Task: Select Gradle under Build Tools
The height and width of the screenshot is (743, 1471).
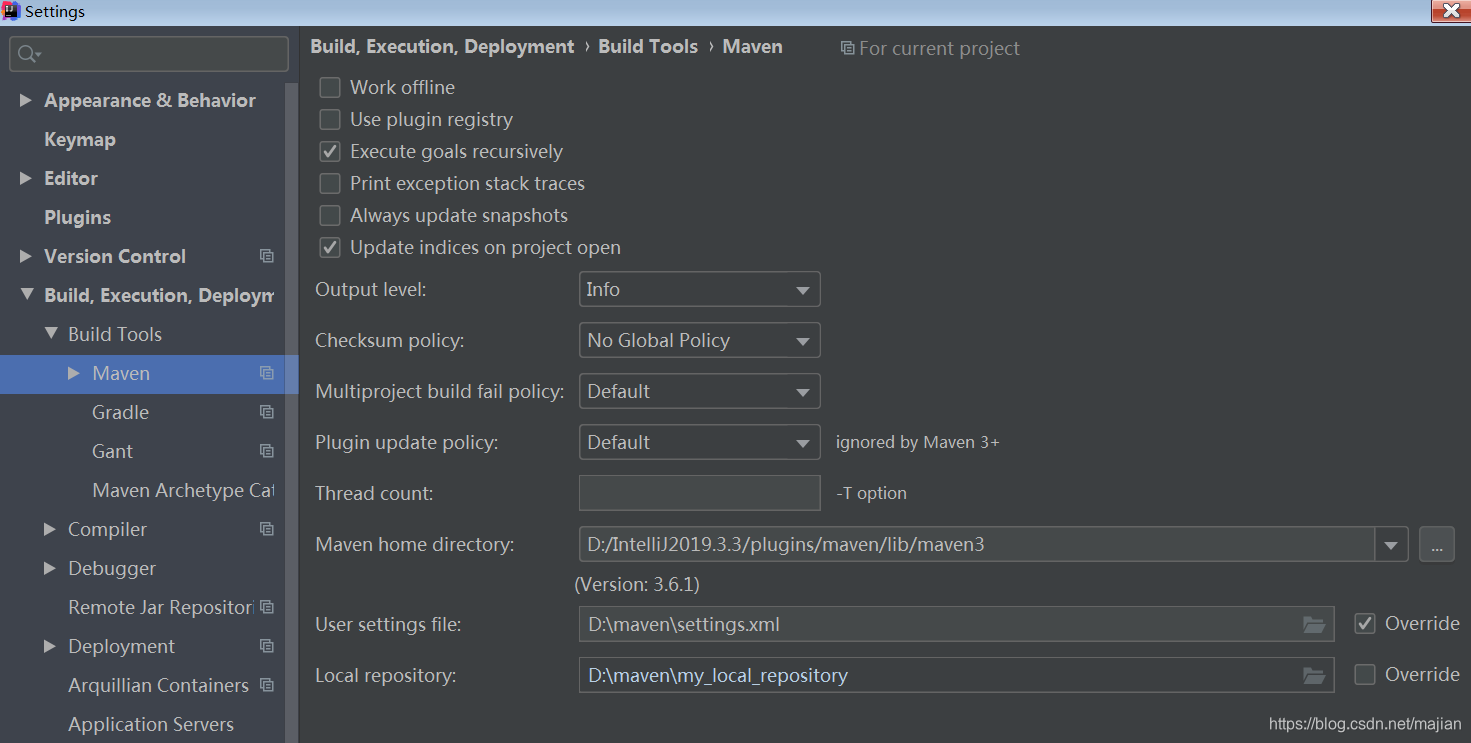Action: click(120, 412)
